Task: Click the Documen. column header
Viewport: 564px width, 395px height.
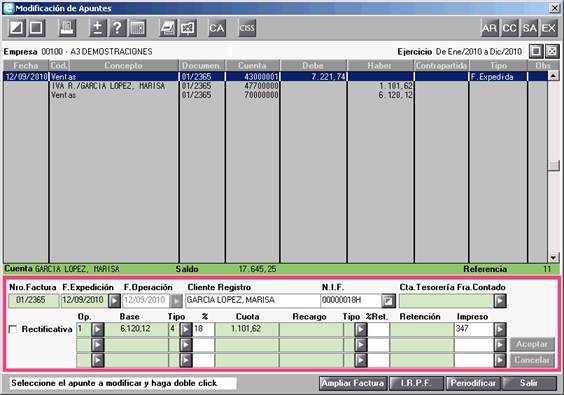Action: point(201,65)
